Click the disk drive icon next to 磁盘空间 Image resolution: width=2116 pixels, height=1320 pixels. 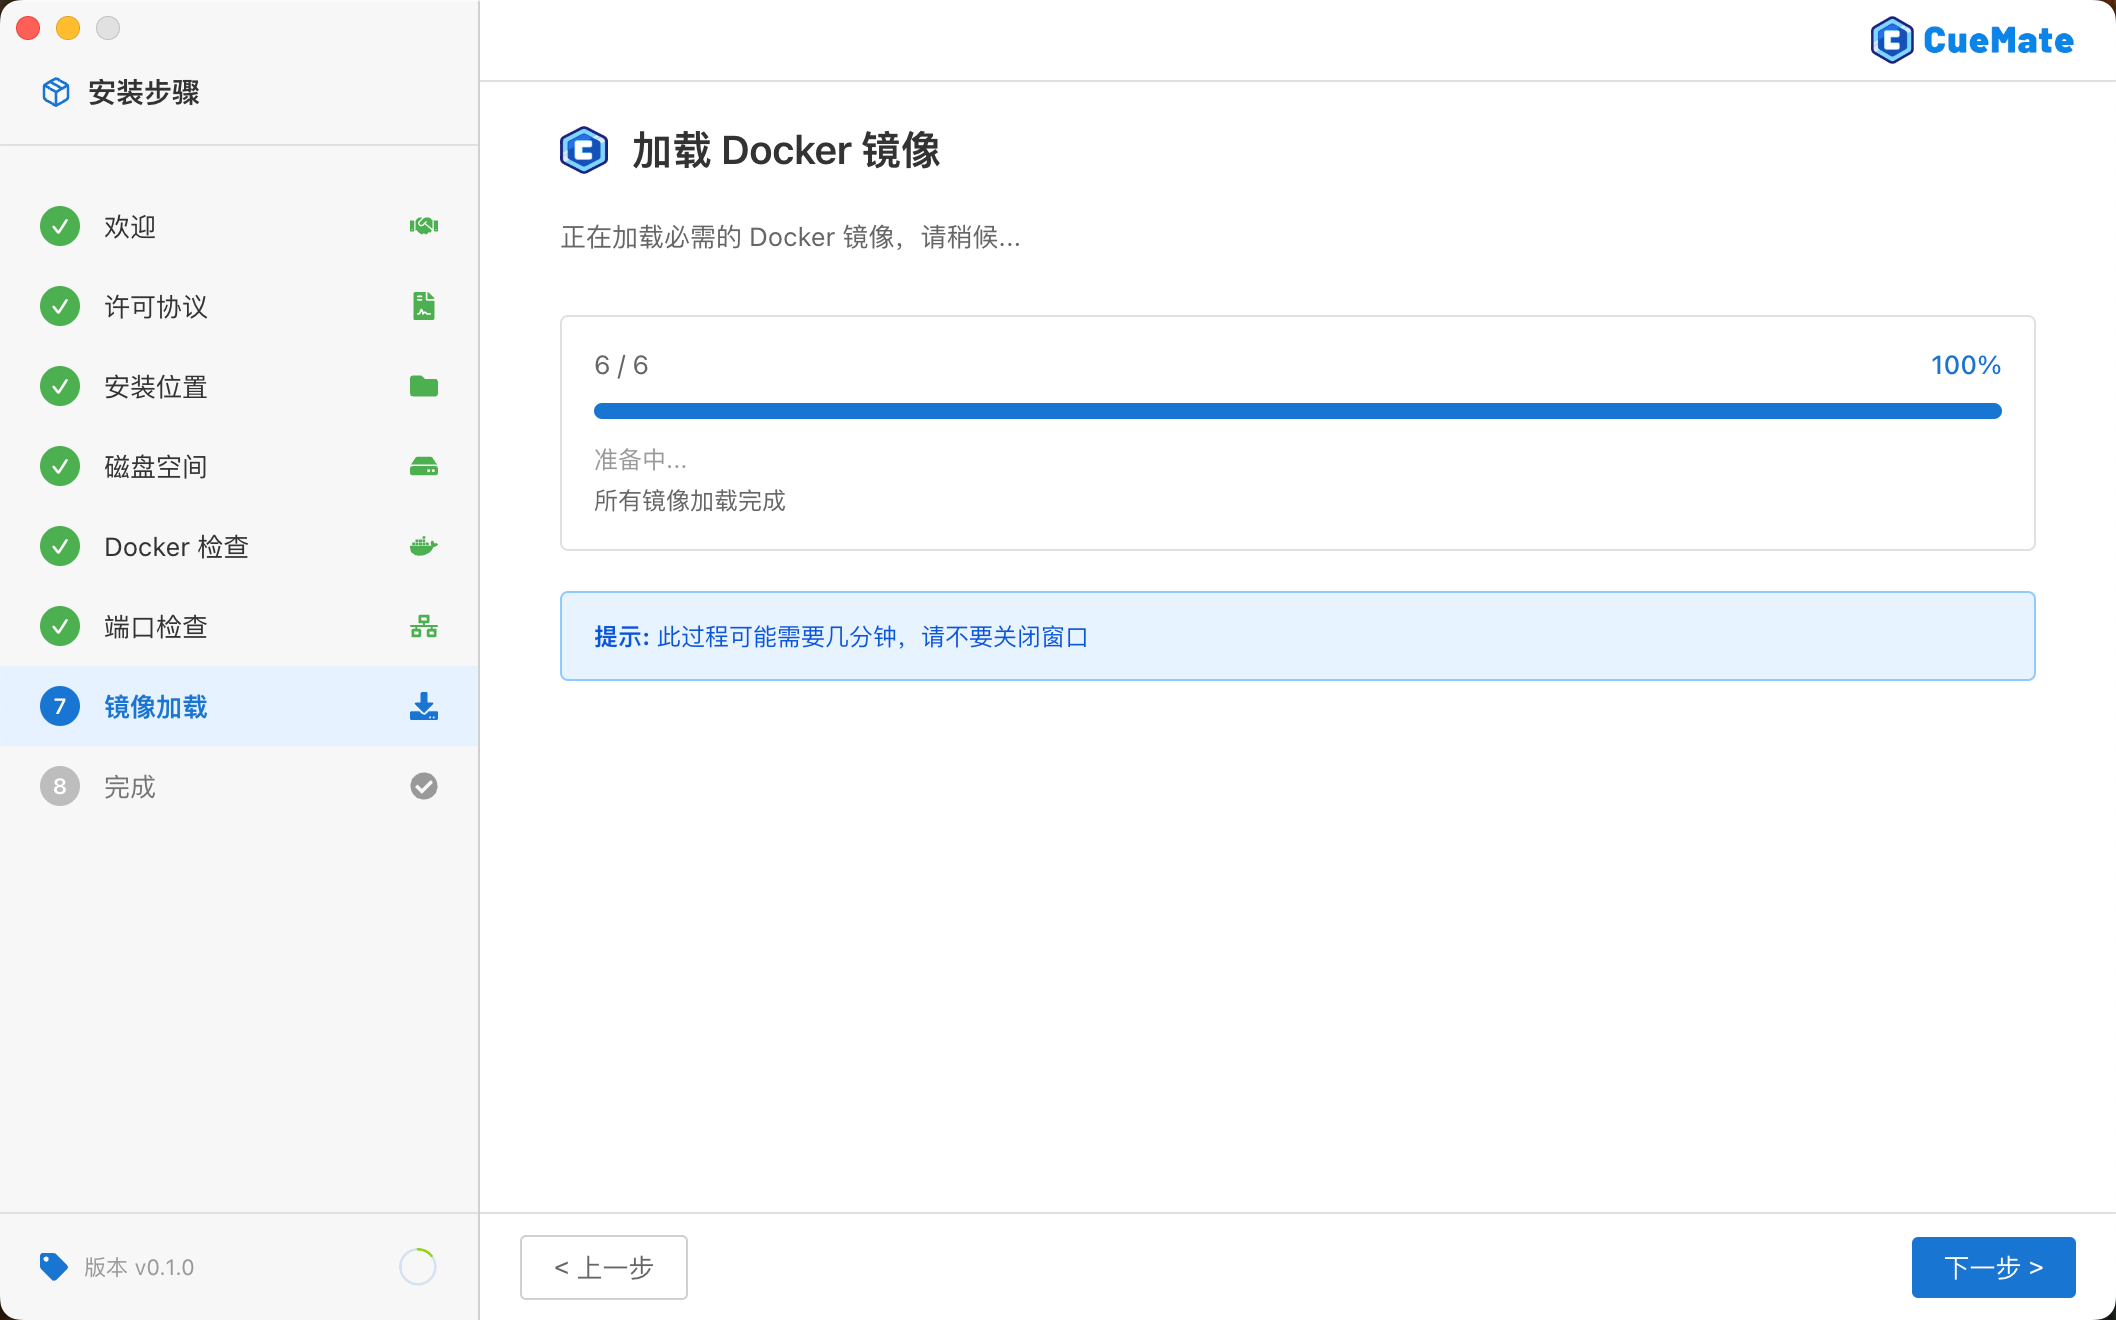click(x=423, y=466)
